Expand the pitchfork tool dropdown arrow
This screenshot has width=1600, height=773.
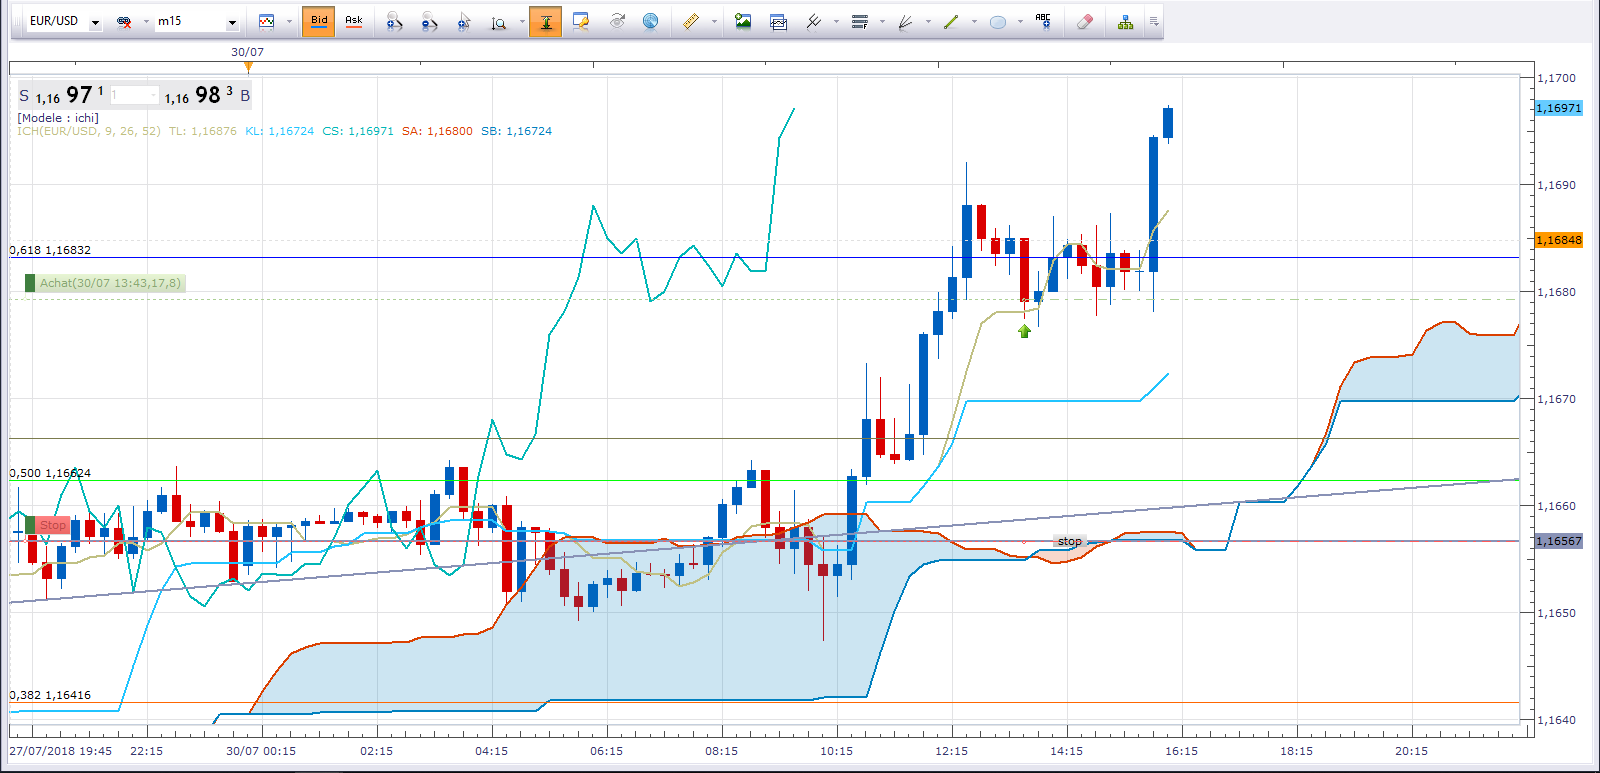[836, 22]
